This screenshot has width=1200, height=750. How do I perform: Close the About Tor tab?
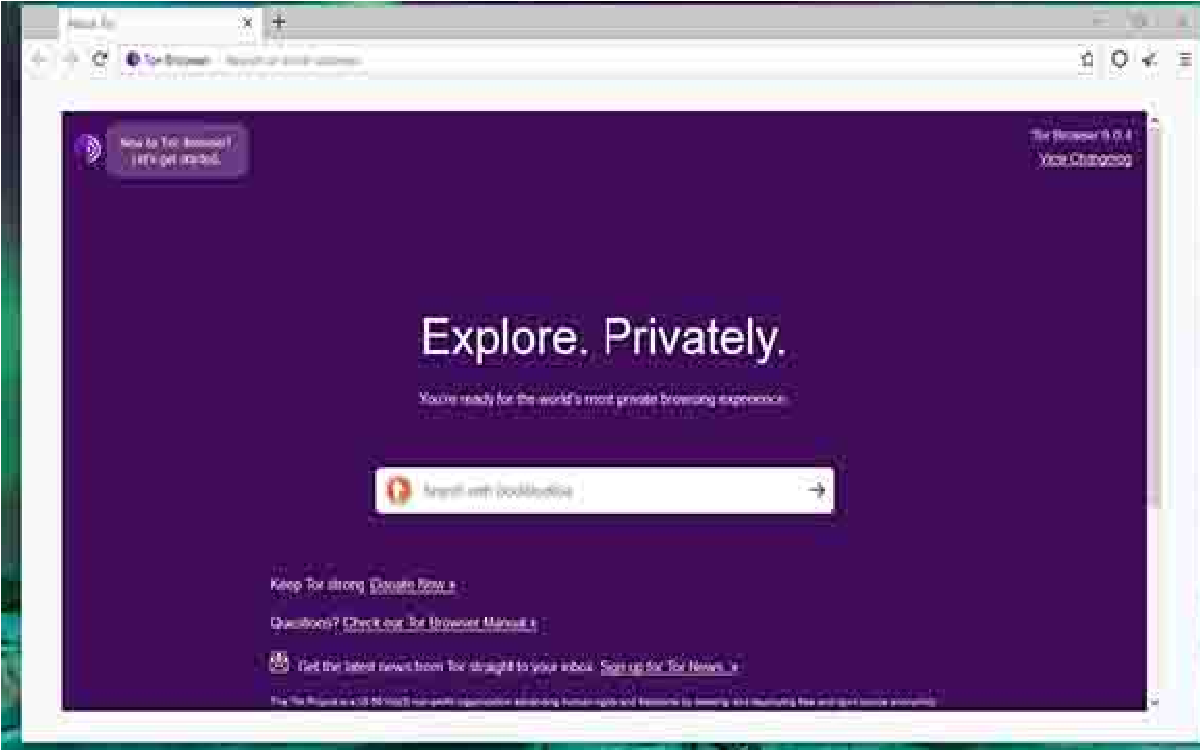pyautogui.click(x=248, y=21)
